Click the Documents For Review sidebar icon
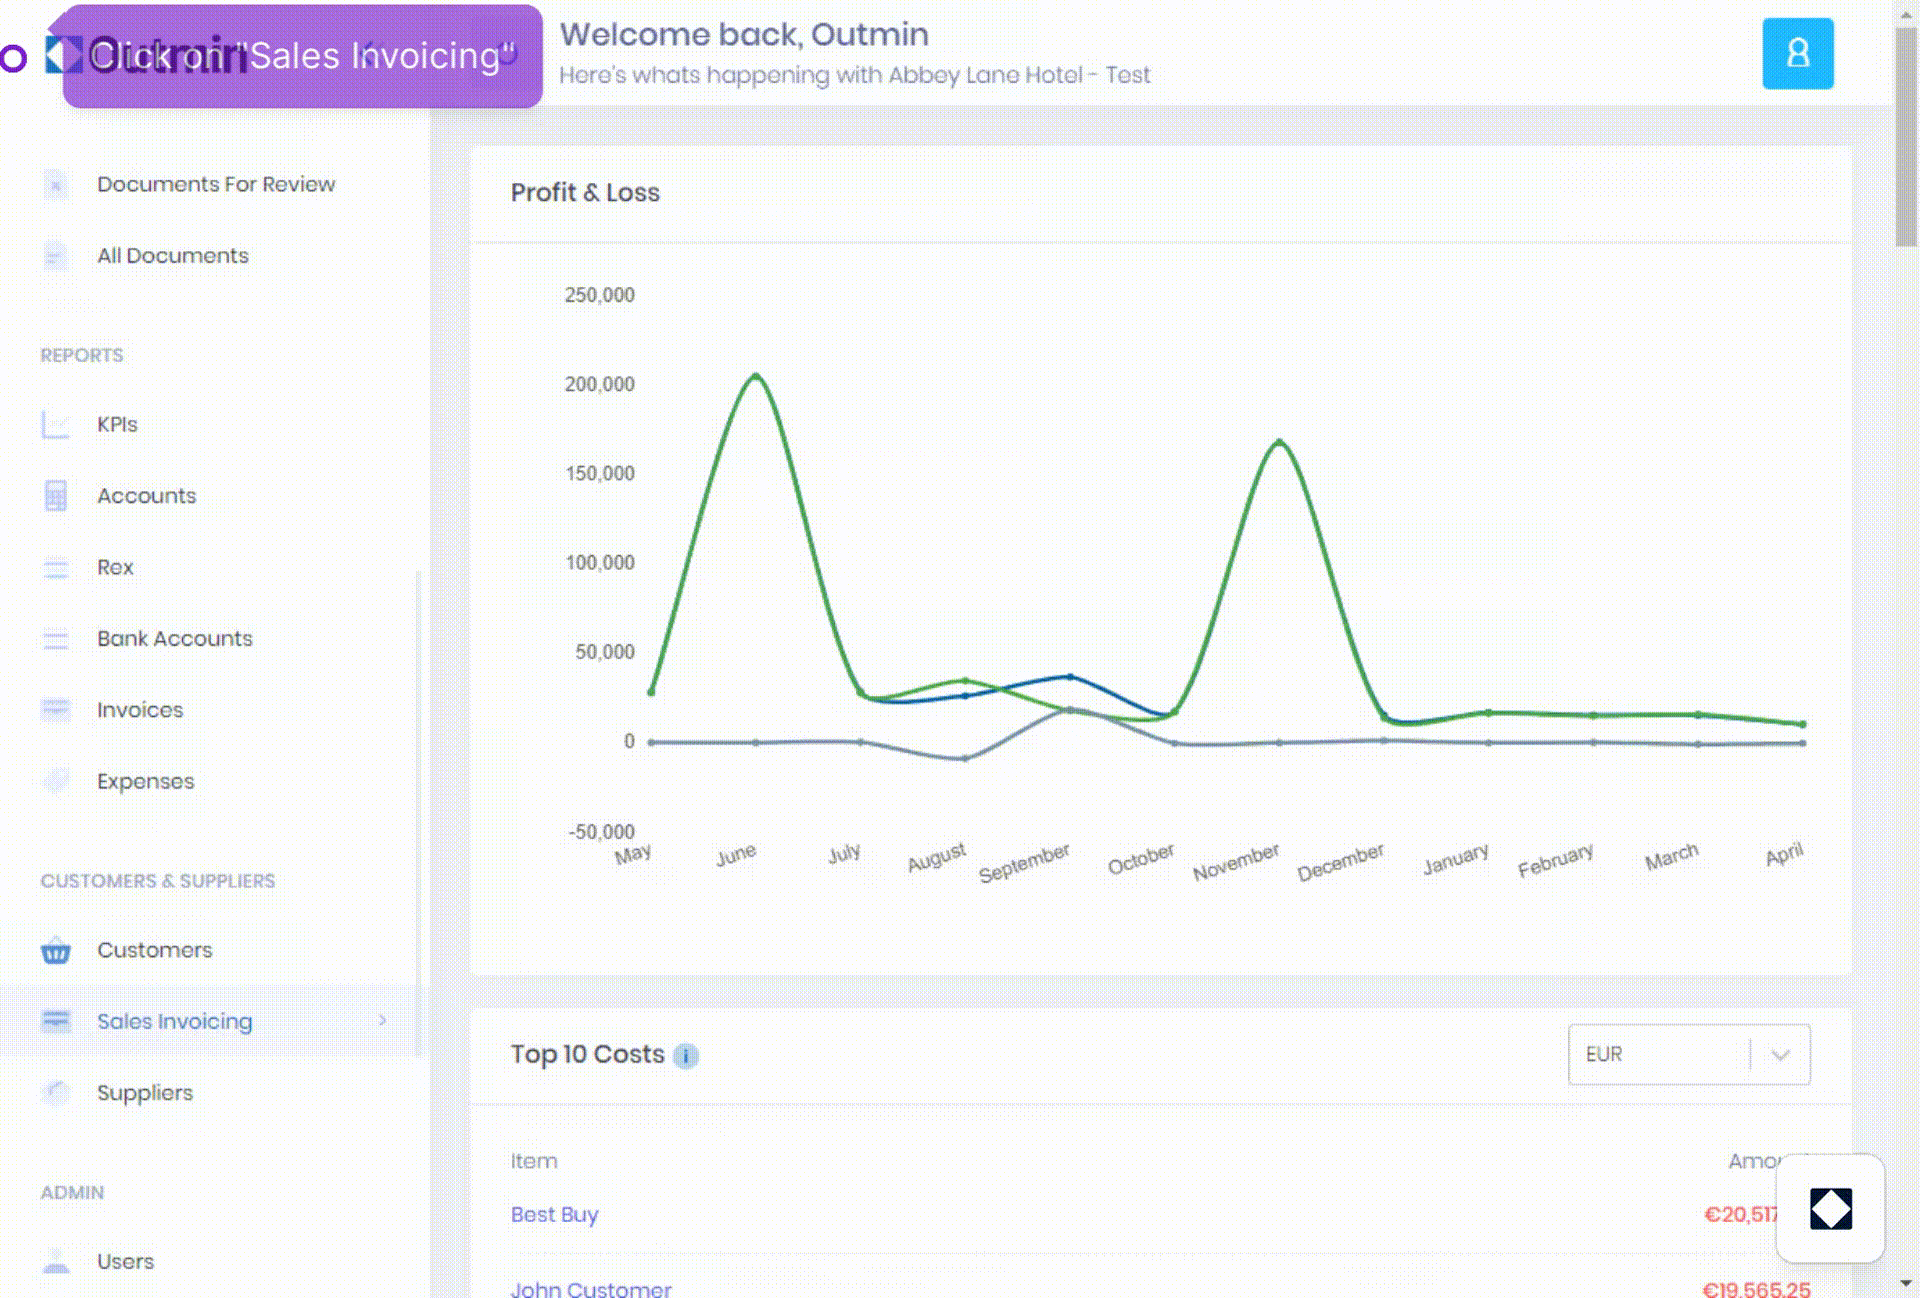Image resolution: width=1920 pixels, height=1298 pixels. click(x=56, y=184)
